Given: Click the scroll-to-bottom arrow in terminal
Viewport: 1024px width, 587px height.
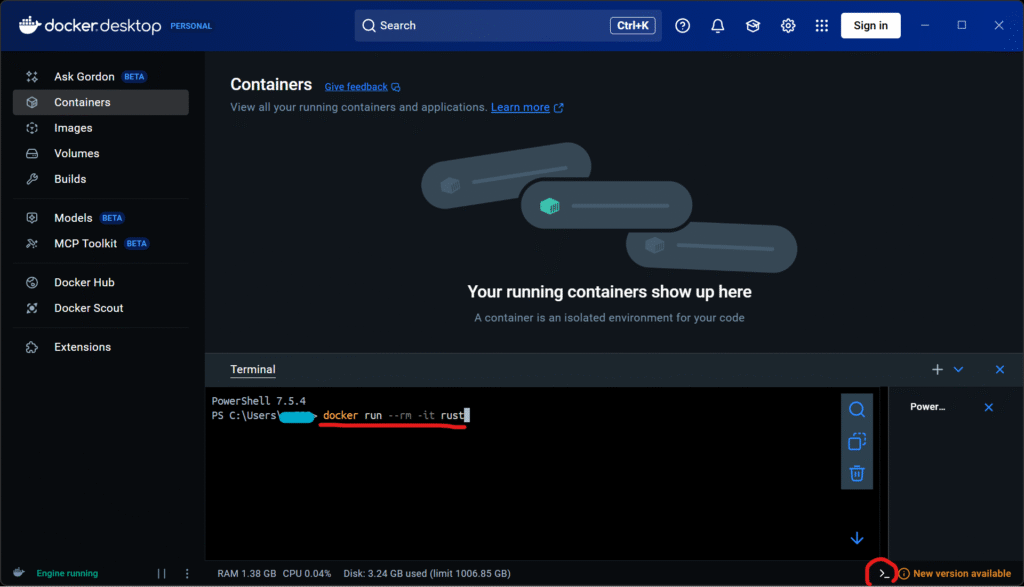Looking at the screenshot, I should [857, 538].
